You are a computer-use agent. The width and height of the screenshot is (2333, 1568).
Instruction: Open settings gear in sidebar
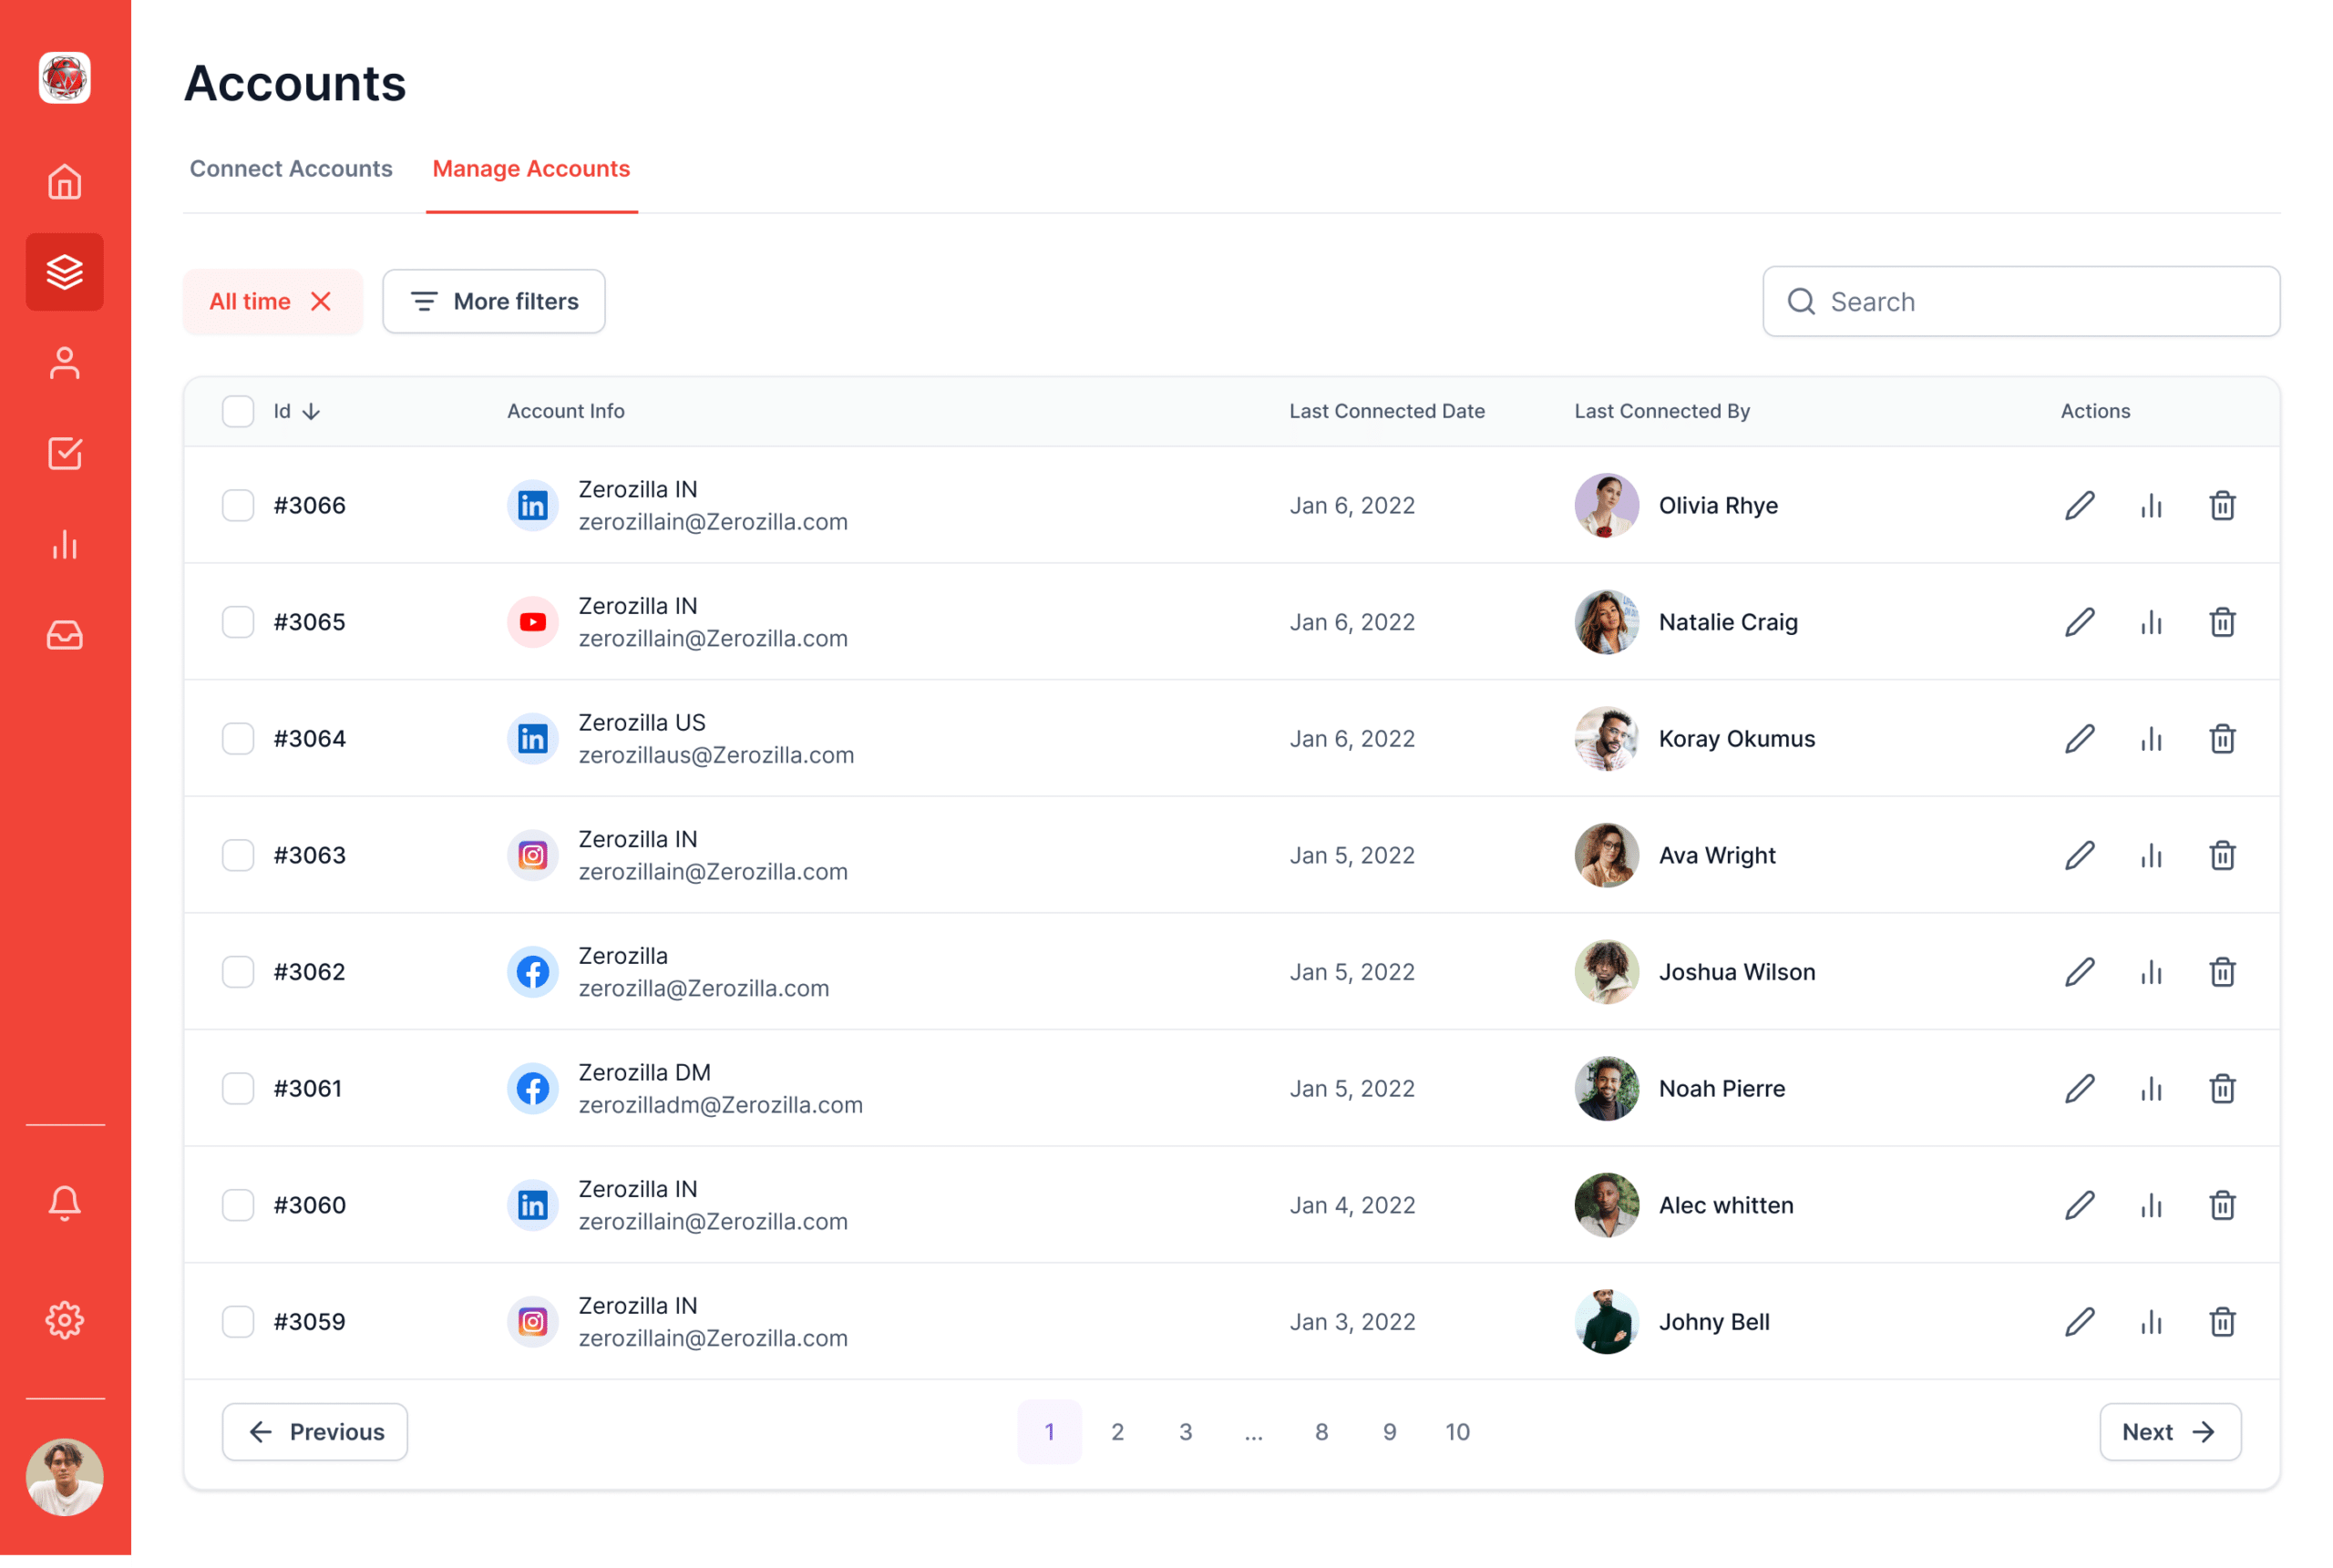point(65,1320)
